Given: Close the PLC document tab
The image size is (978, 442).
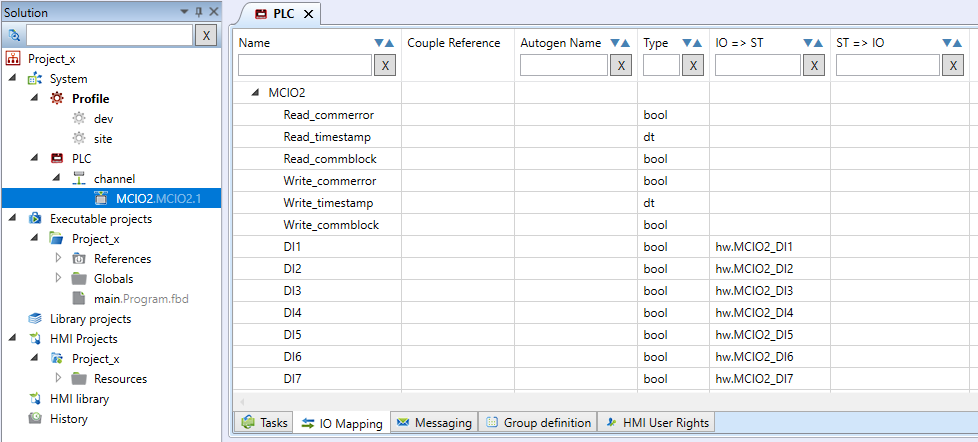Looking at the screenshot, I should tap(308, 14).
